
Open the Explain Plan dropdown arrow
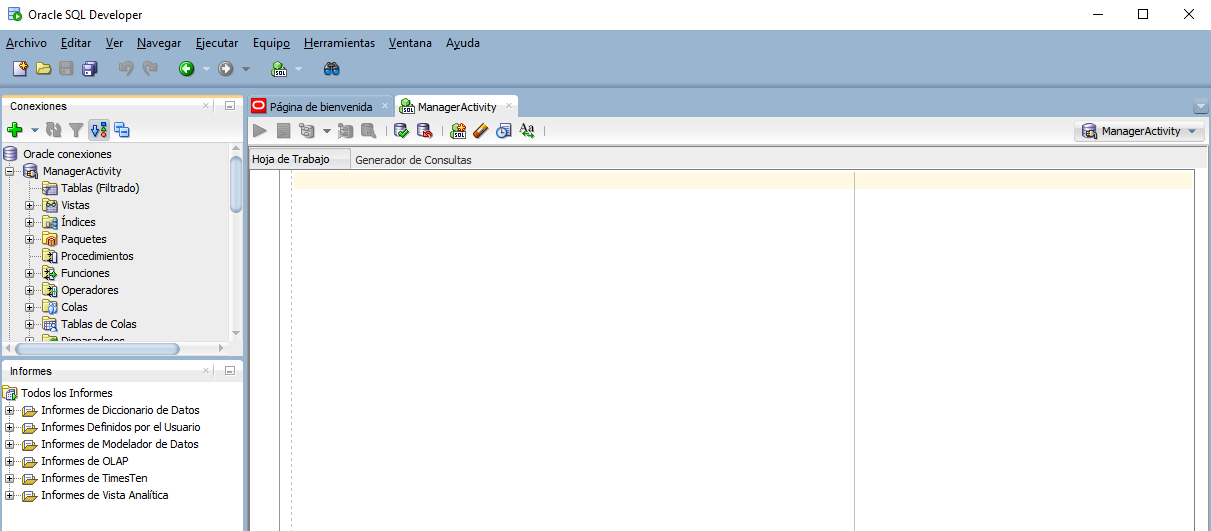click(326, 131)
